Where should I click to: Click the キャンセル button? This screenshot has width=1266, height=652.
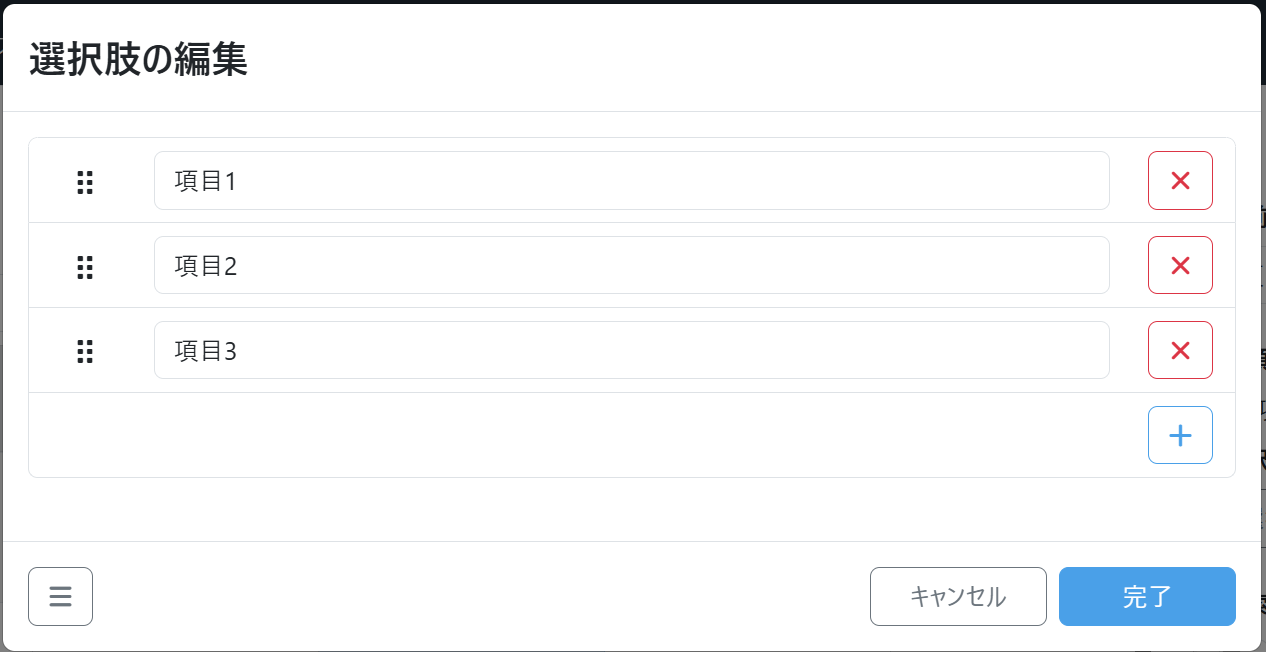pos(958,597)
